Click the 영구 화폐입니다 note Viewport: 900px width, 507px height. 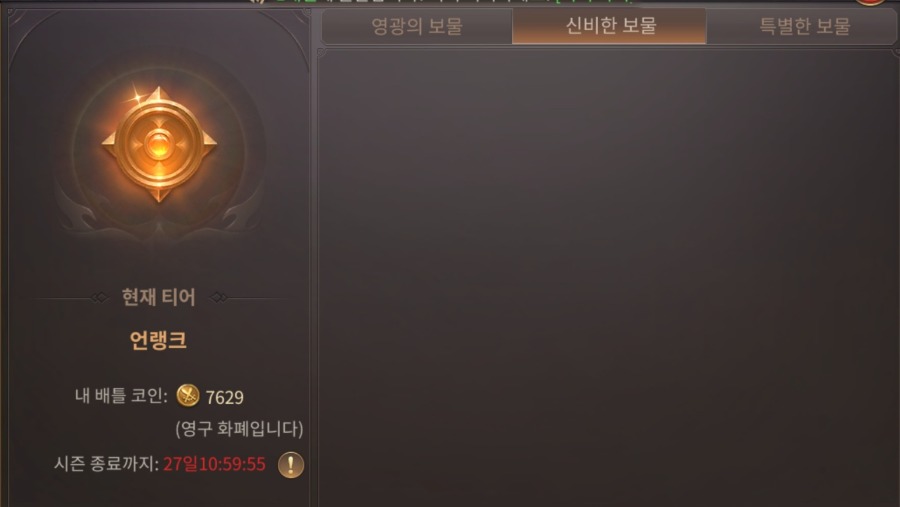tap(239, 429)
